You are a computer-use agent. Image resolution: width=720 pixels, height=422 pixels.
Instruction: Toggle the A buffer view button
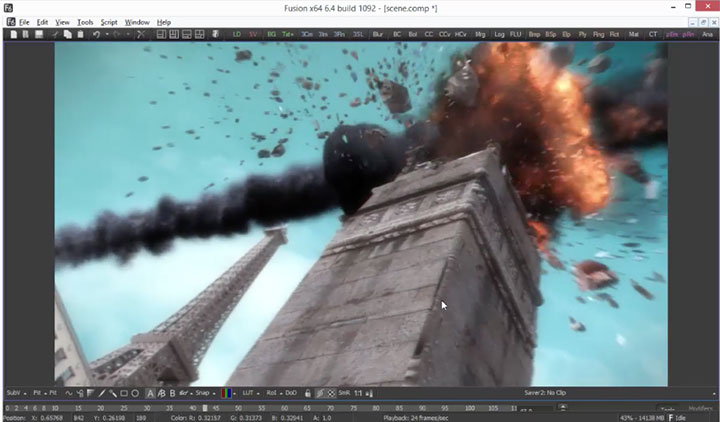coord(150,393)
